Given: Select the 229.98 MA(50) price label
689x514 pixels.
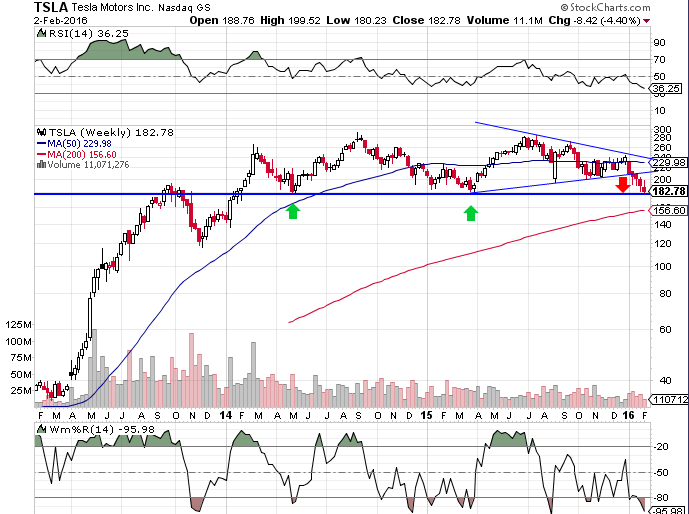Looking at the screenshot, I should (666, 162).
